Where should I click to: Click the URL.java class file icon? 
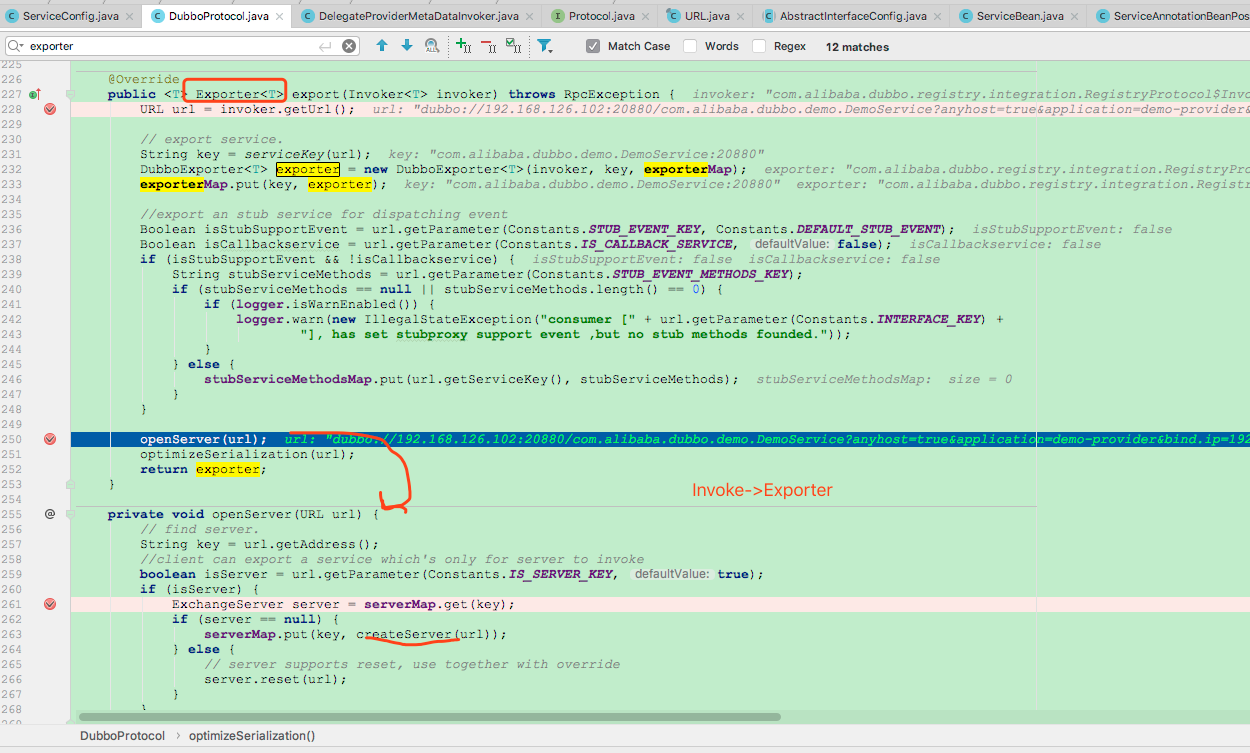pos(673,16)
